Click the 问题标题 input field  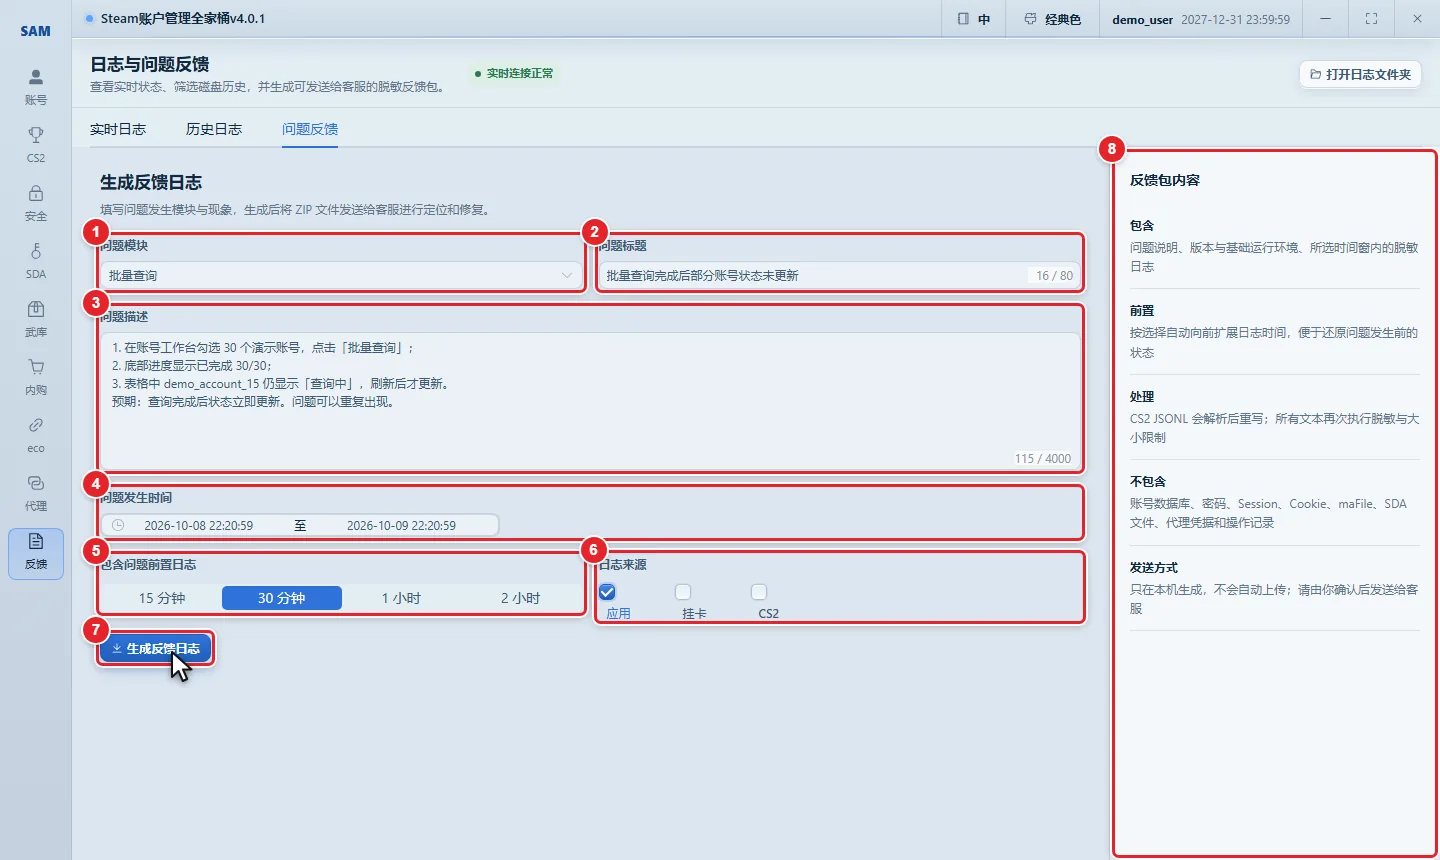tap(840, 275)
